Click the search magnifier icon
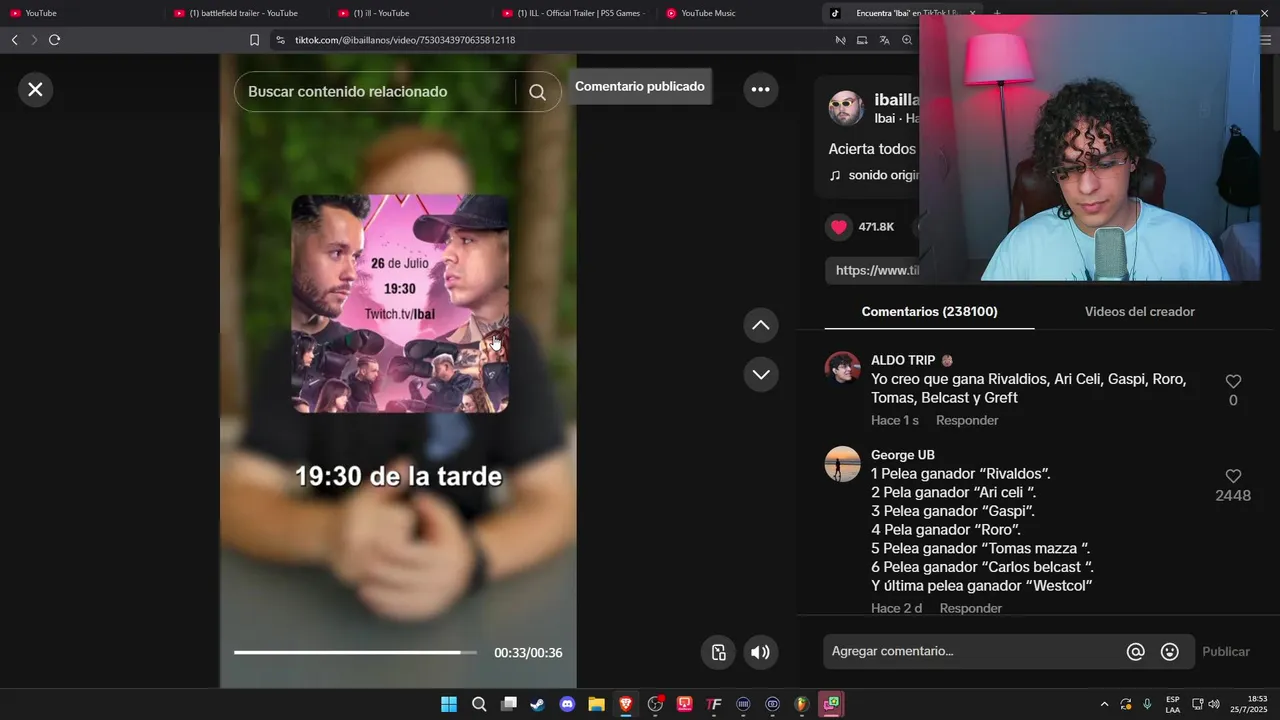1280x720 pixels. pyautogui.click(x=537, y=92)
